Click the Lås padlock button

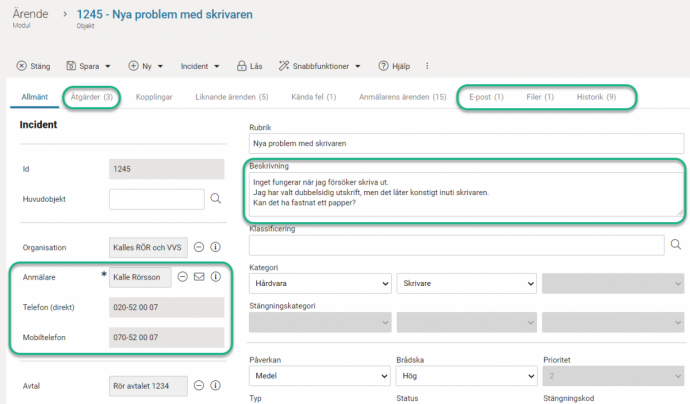tap(250, 66)
